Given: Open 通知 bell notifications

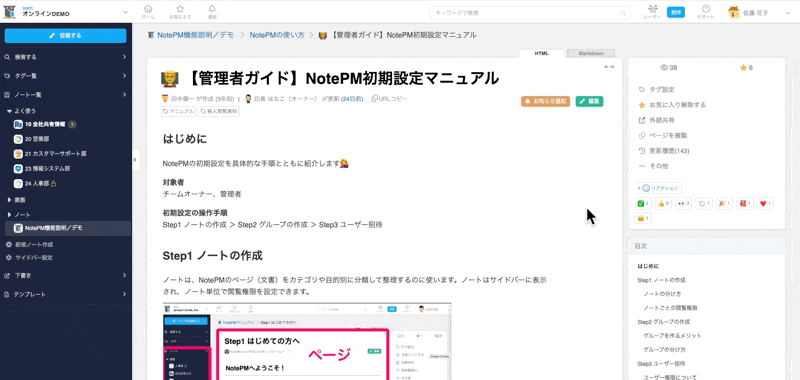Looking at the screenshot, I should click(x=212, y=12).
